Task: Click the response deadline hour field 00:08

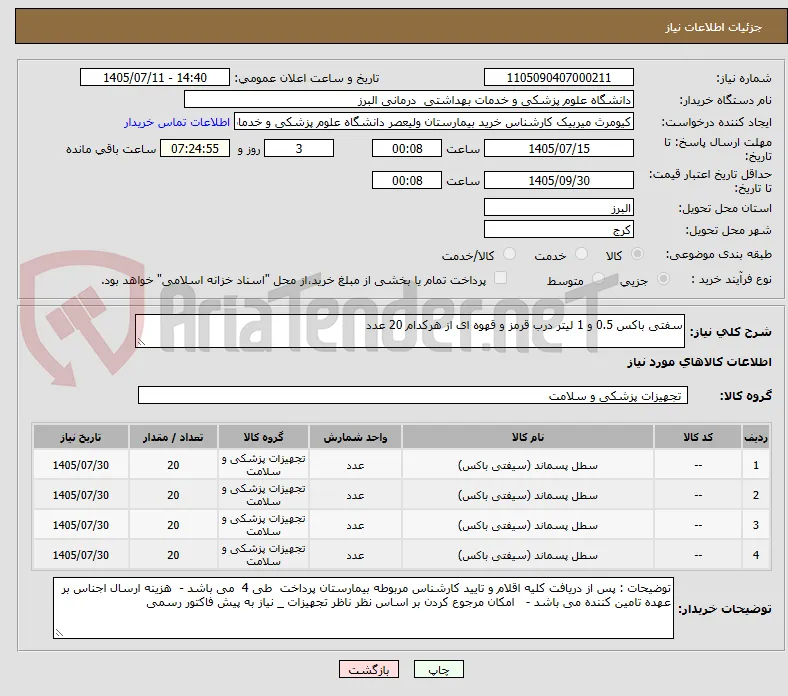Action: point(407,148)
